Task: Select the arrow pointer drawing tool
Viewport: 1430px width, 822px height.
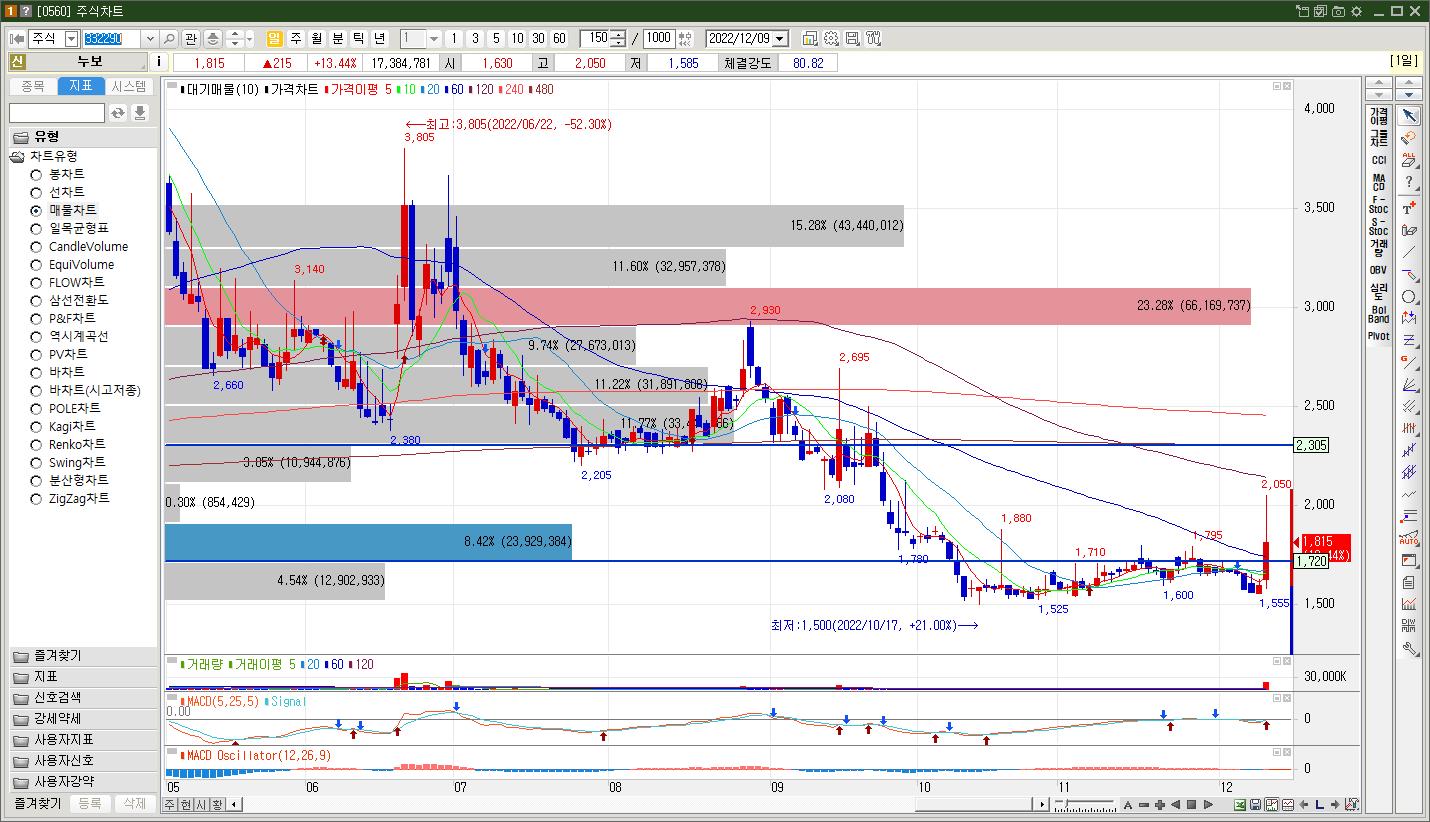Action: coord(1409,117)
